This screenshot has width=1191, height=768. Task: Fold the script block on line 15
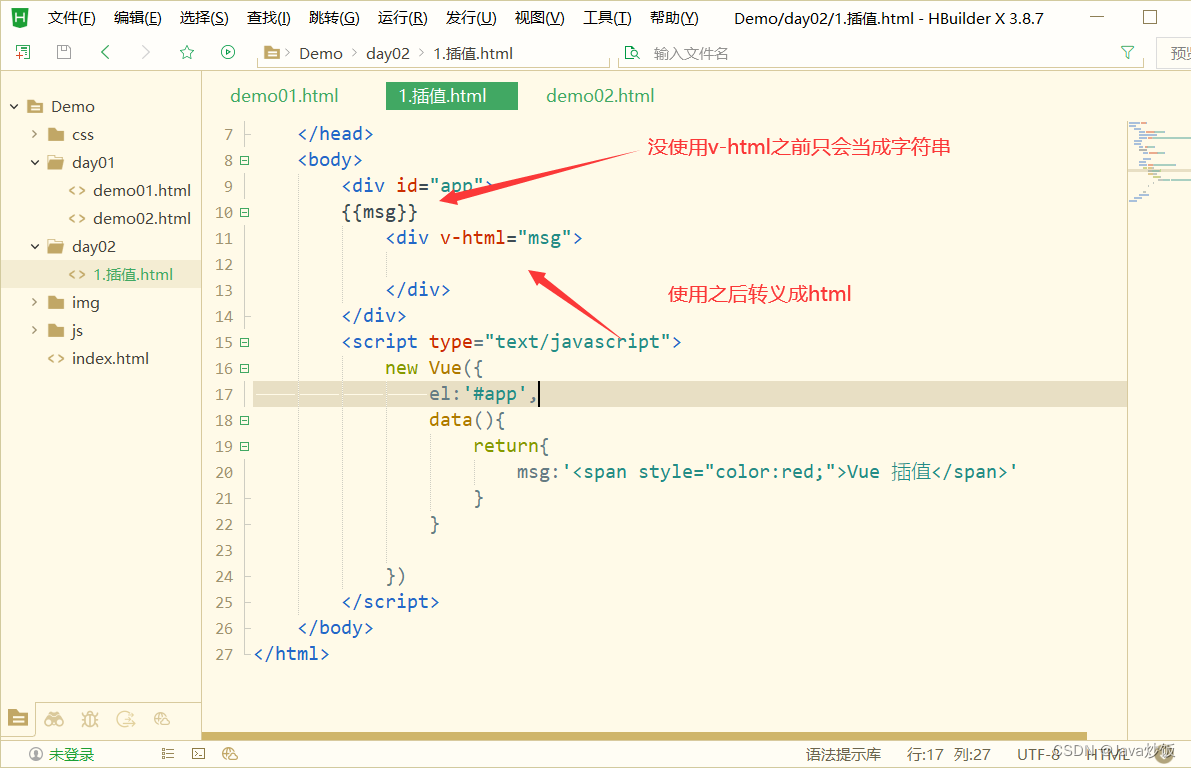245,343
